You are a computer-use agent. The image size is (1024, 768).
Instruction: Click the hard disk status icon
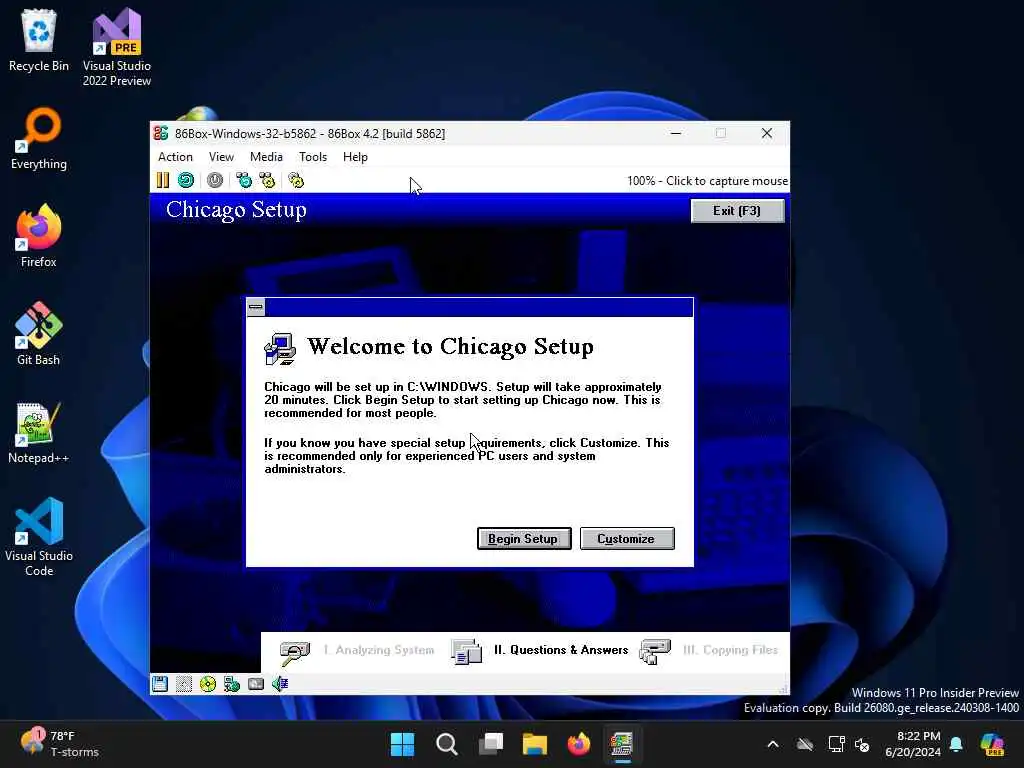[x=256, y=684]
